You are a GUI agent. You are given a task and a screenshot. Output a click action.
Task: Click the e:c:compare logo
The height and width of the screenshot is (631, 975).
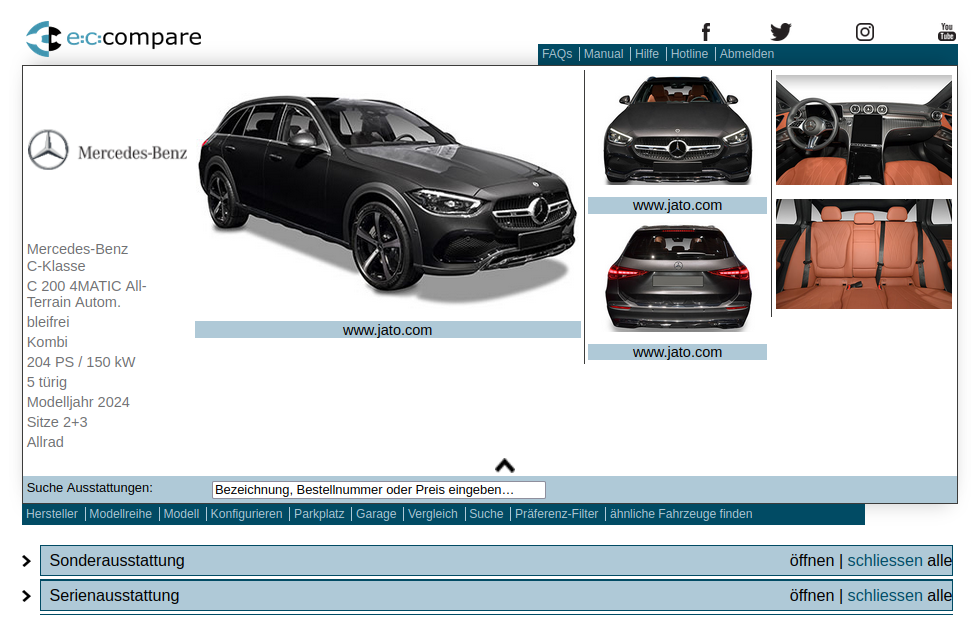(114, 39)
